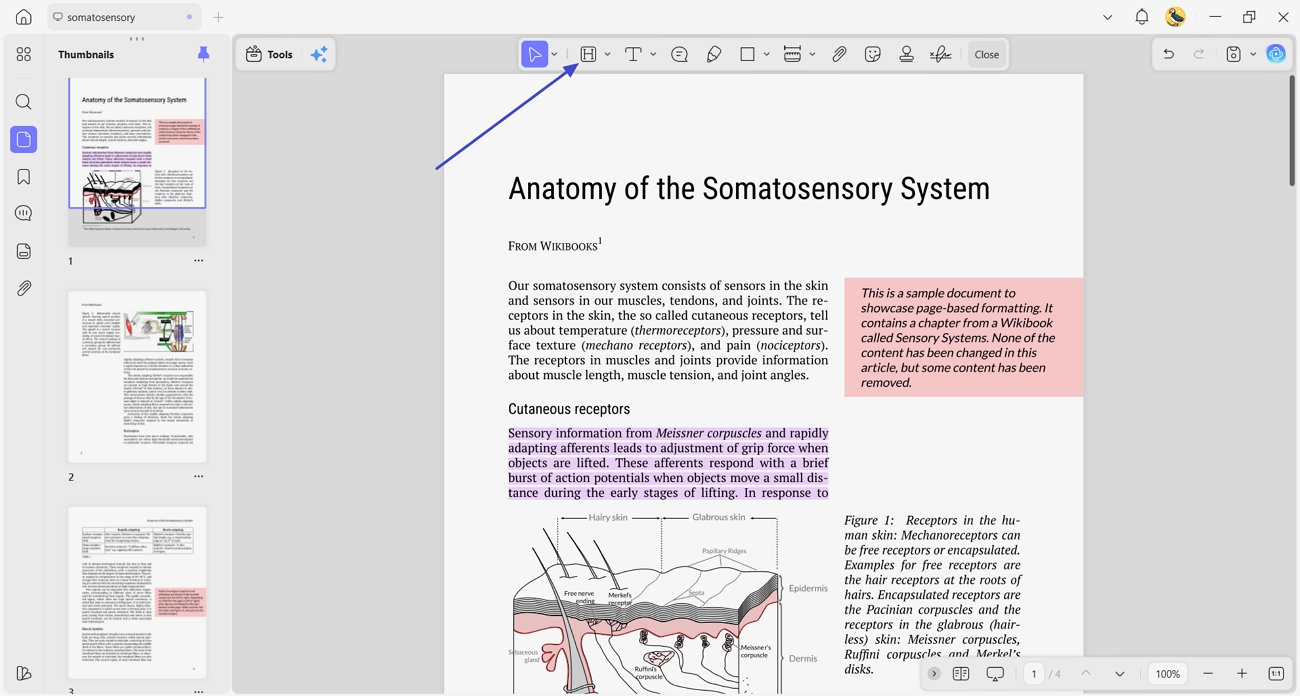Click the user profile avatar
Viewport: 1300px width, 696px height.
click(1176, 17)
